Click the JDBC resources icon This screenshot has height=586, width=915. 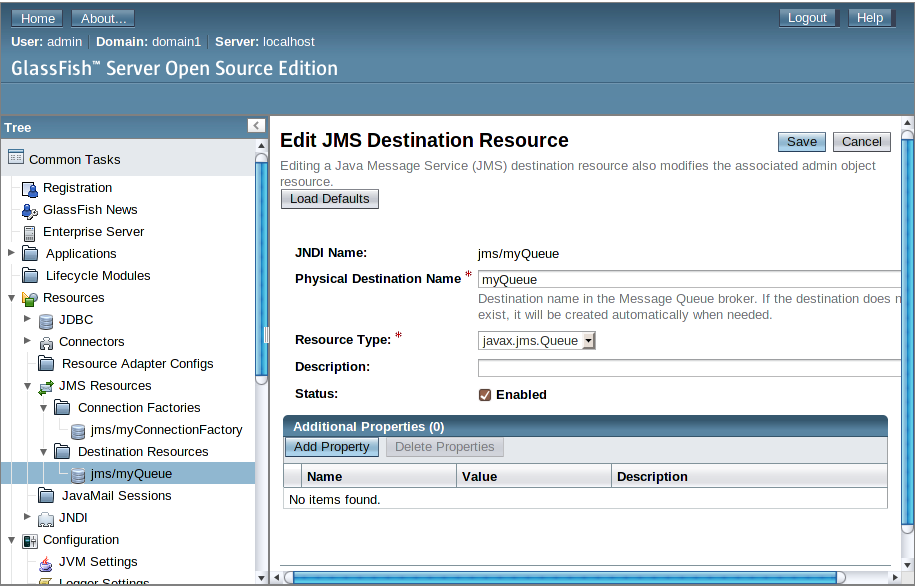(46, 319)
